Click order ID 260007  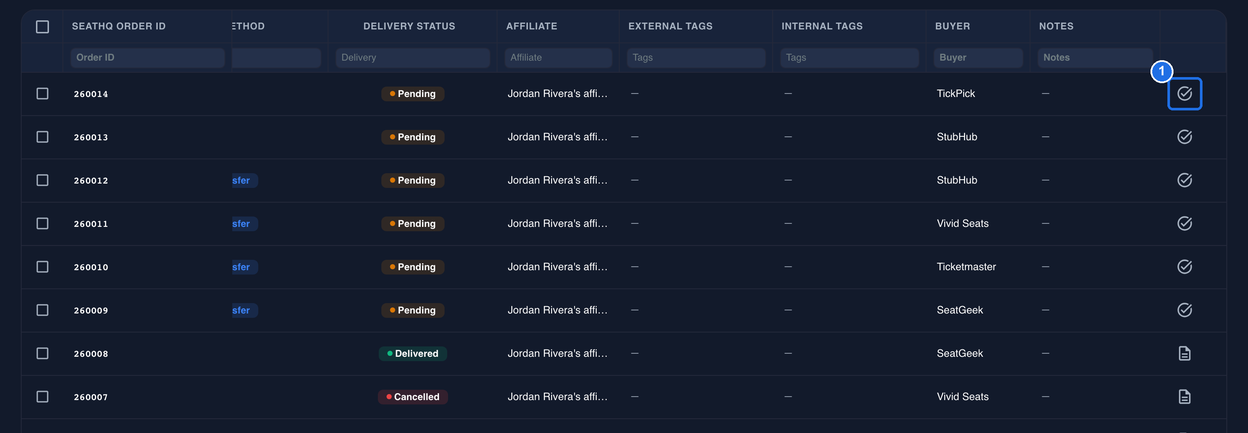coord(91,397)
